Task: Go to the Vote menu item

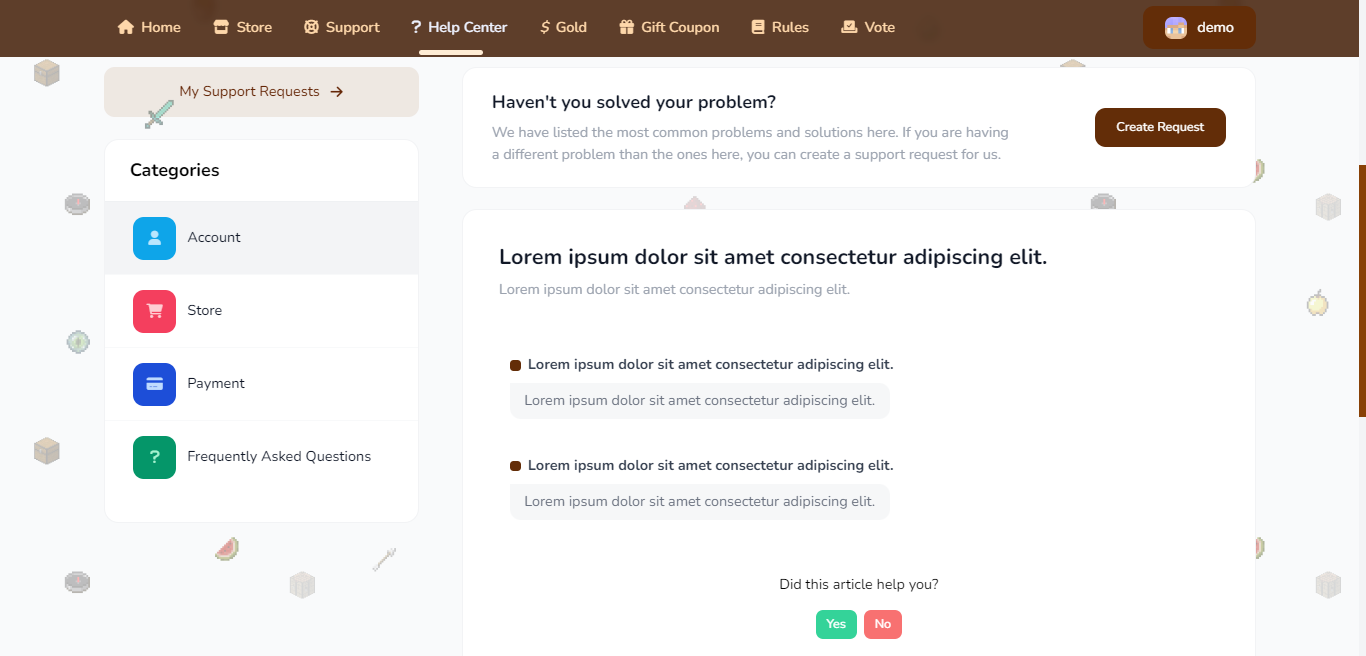Action: tap(868, 27)
